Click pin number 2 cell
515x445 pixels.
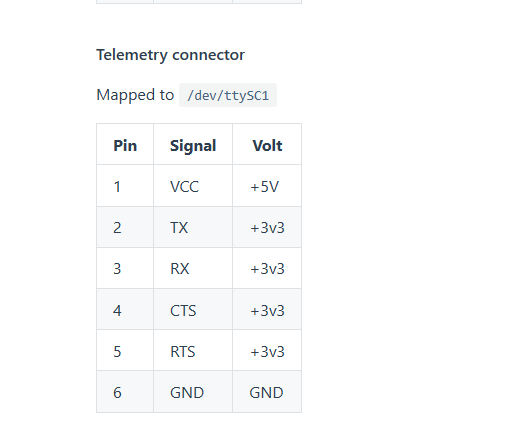click(125, 228)
